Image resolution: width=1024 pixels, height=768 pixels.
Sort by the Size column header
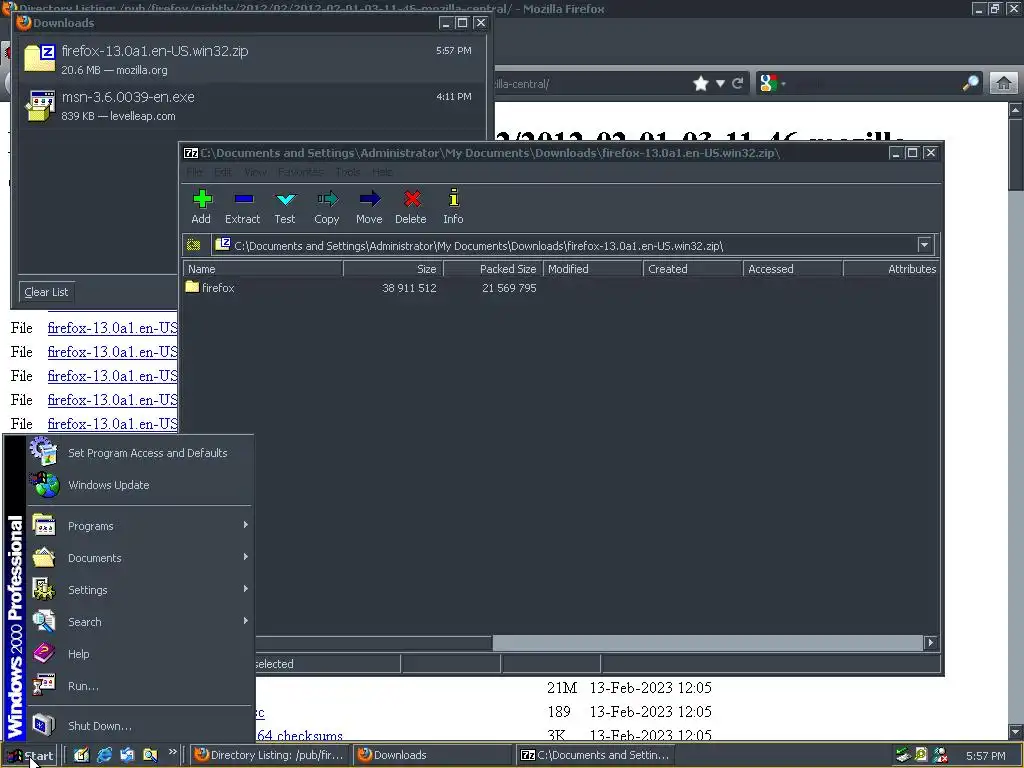pos(393,268)
